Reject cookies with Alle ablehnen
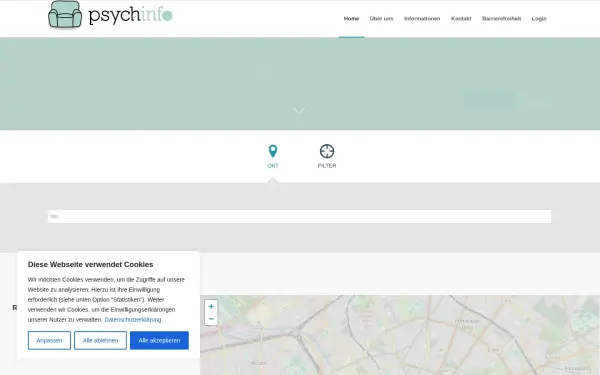The height and width of the screenshot is (375, 600). tap(100, 340)
